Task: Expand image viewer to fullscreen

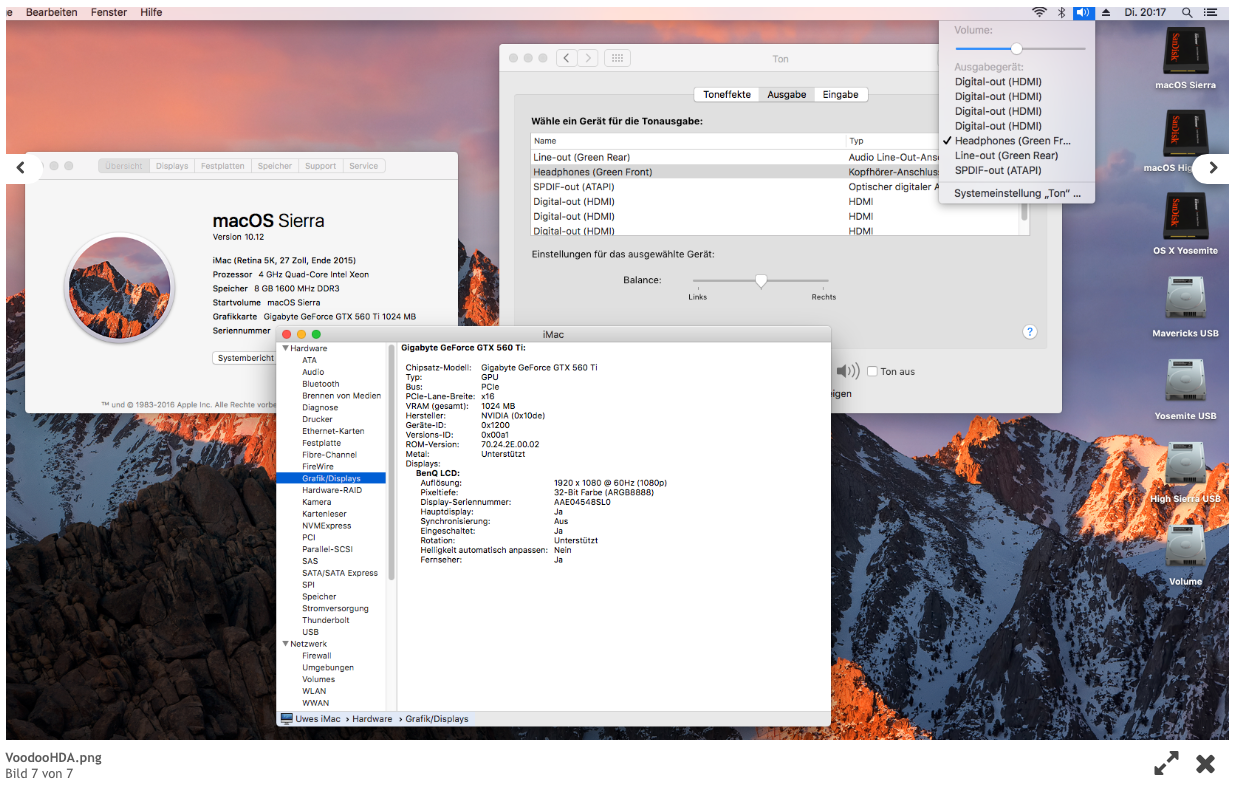Action: coord(1166,764)
